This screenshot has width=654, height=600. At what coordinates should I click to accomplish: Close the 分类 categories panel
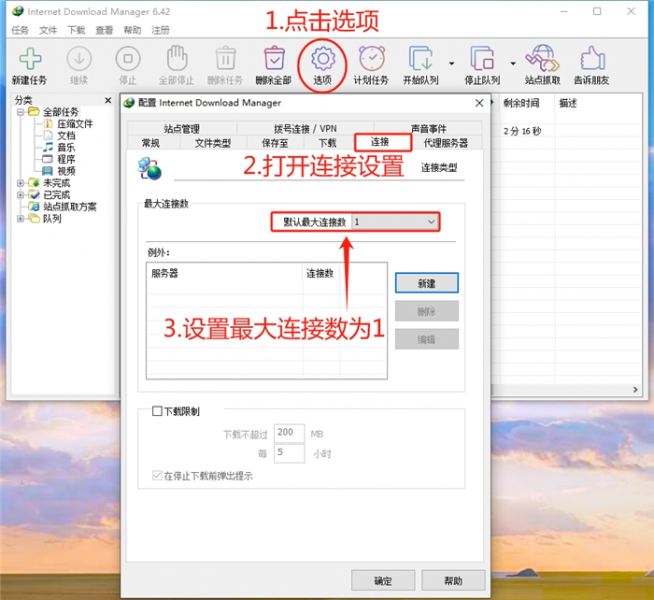tap(108, 100)
